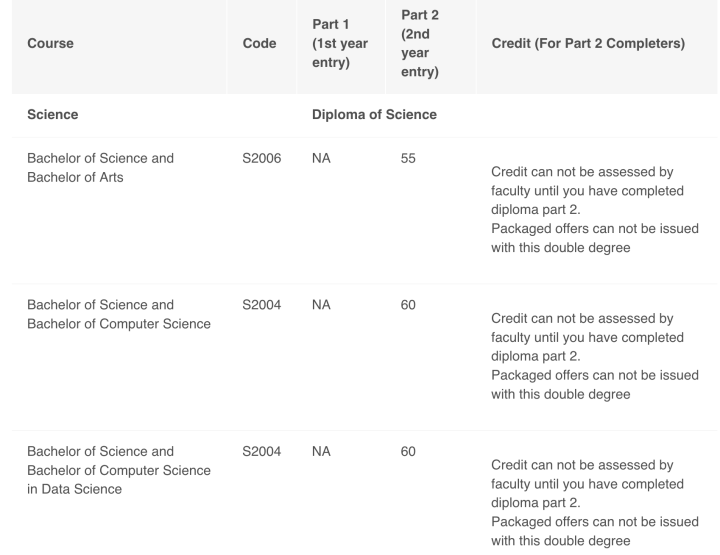Click the Credit (For Part 2 Completers) header
Viewport: 720px width, 555px height.
(x=588, y=43)
